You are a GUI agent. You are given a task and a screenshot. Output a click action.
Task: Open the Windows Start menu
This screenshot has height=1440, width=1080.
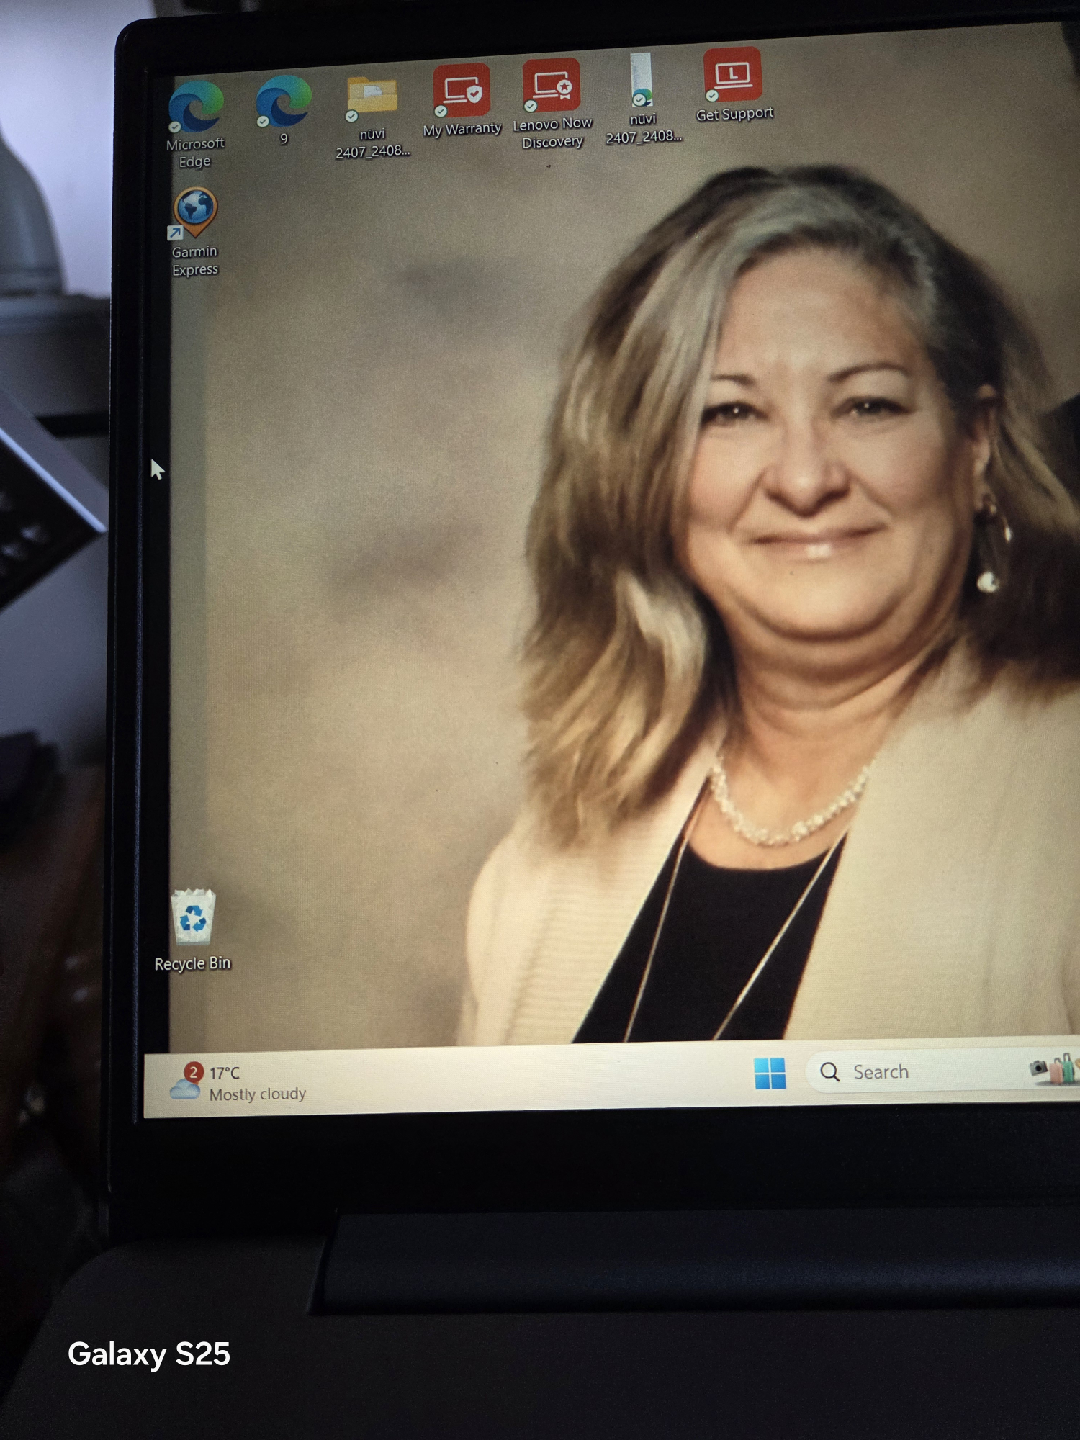(x=770, y=1073)
